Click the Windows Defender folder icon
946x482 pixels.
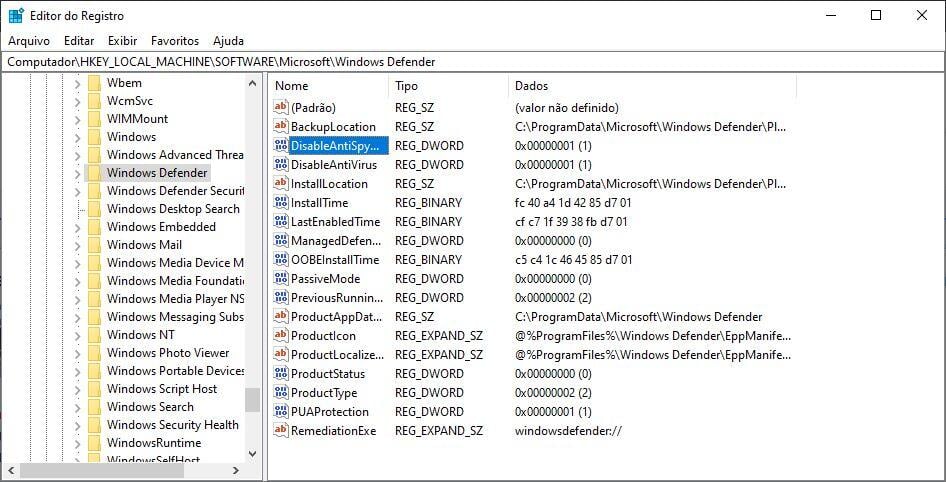(x=94, y=173)
